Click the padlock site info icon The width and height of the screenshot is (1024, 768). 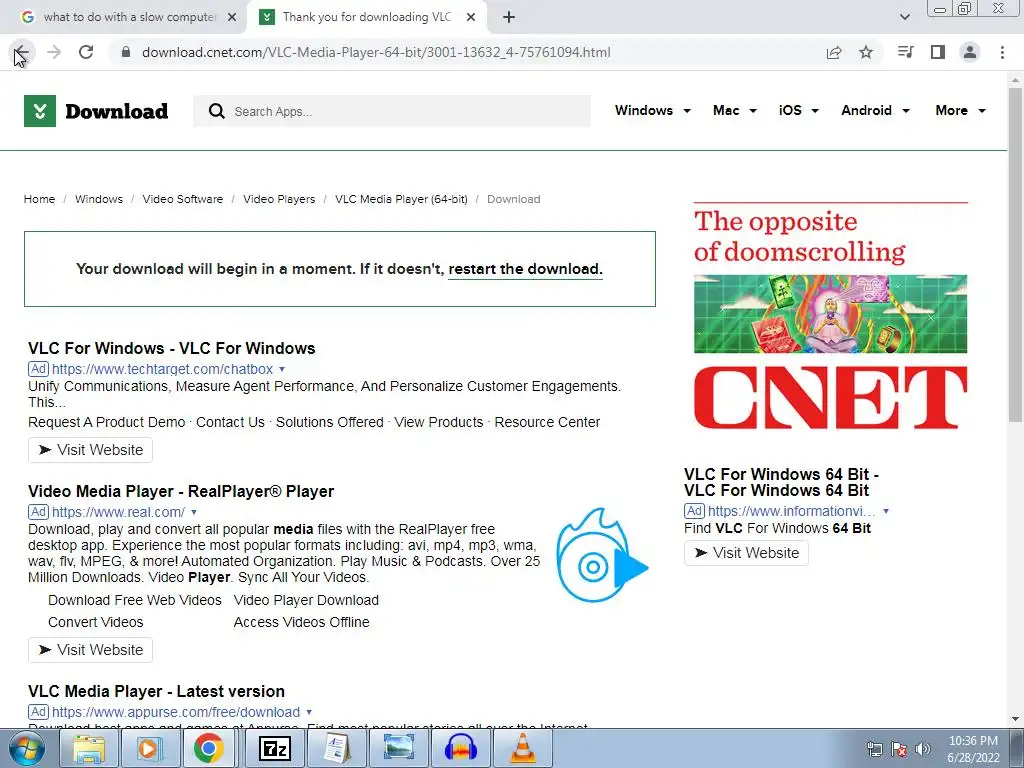point(126,52)
